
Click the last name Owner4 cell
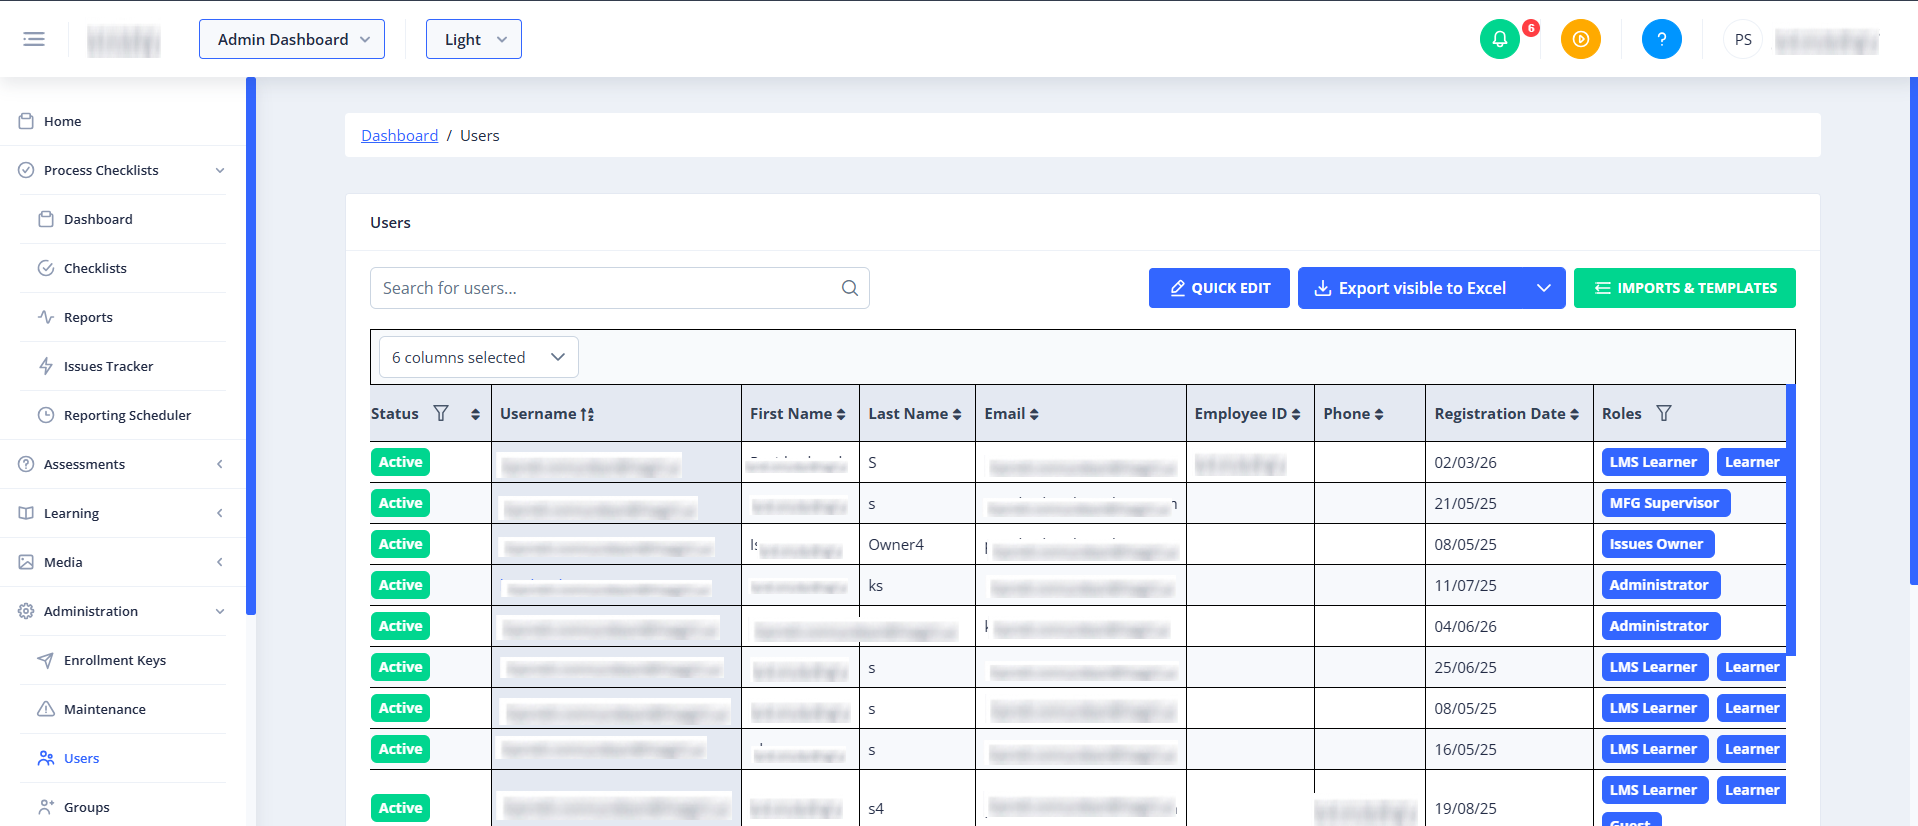coord(896,544)
